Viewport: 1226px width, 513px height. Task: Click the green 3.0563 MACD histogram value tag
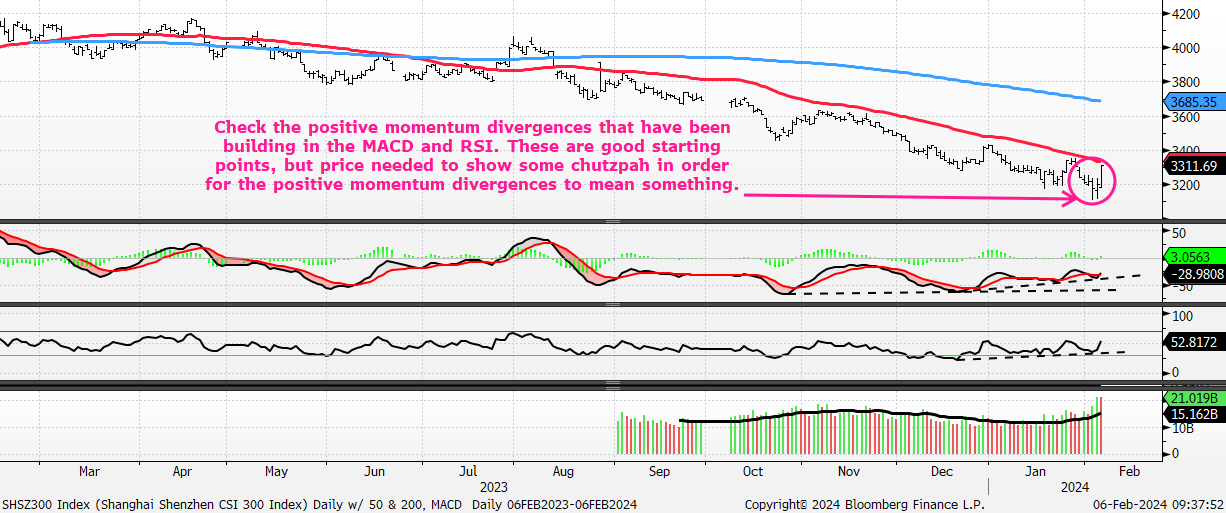(1193, 255)
